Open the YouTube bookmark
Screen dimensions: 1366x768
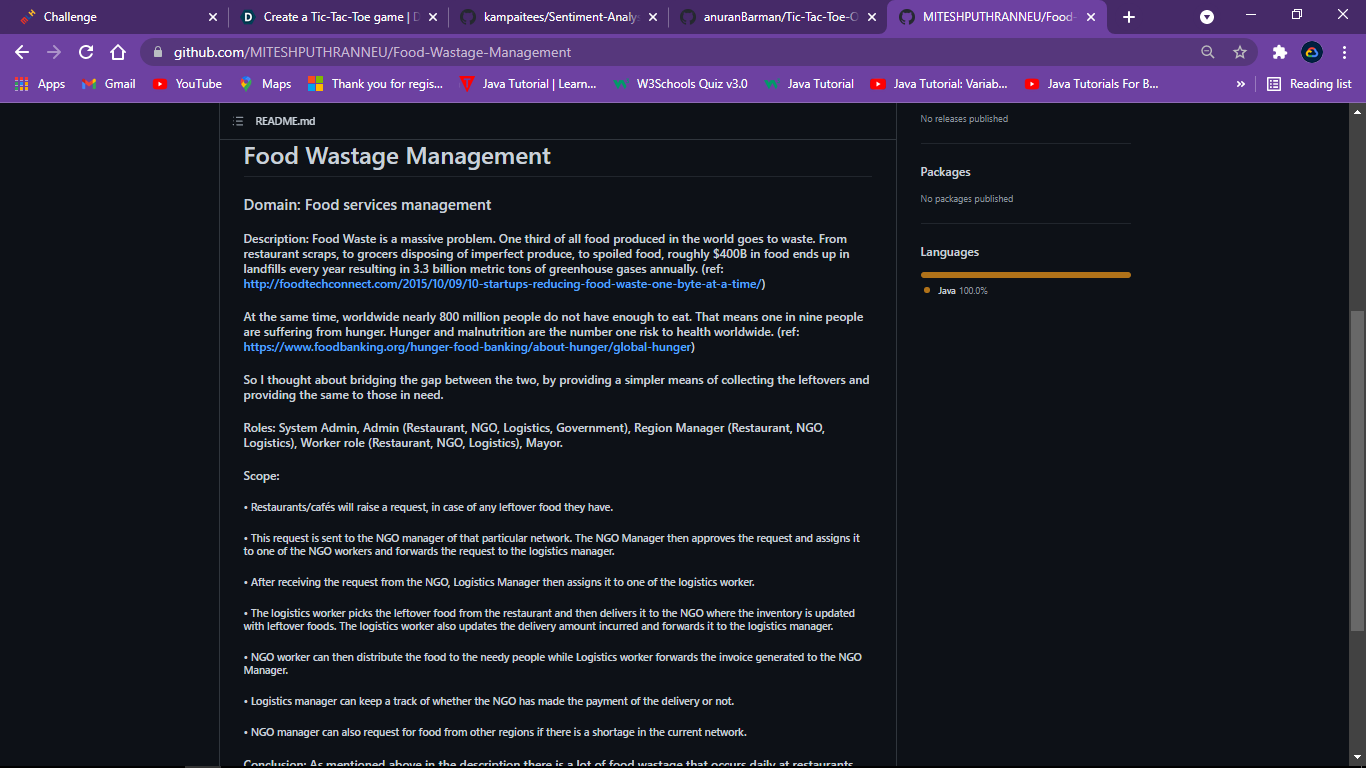coord(188,84)
